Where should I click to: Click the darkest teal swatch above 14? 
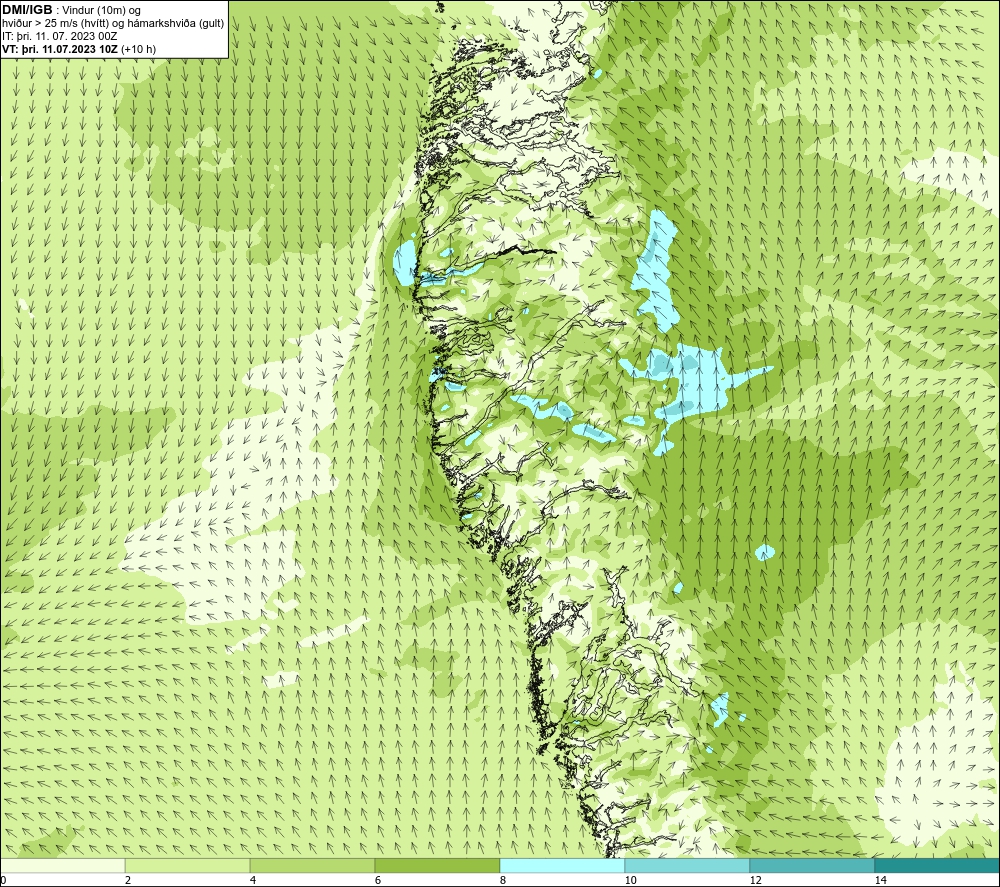click(x=938, y=865)
